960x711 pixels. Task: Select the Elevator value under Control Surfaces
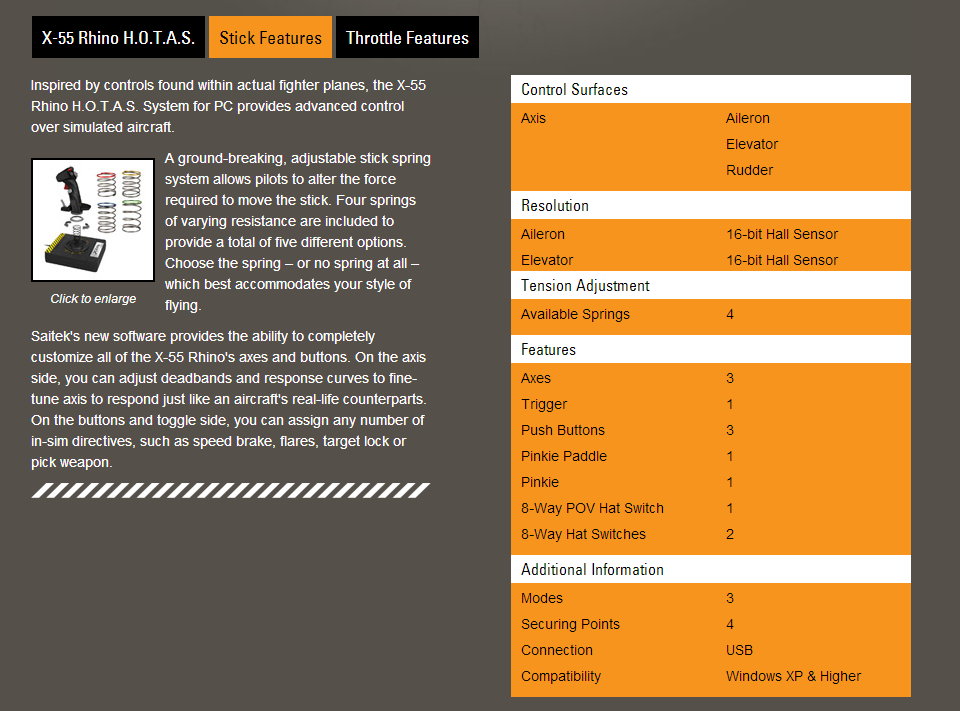coord(752,144)
